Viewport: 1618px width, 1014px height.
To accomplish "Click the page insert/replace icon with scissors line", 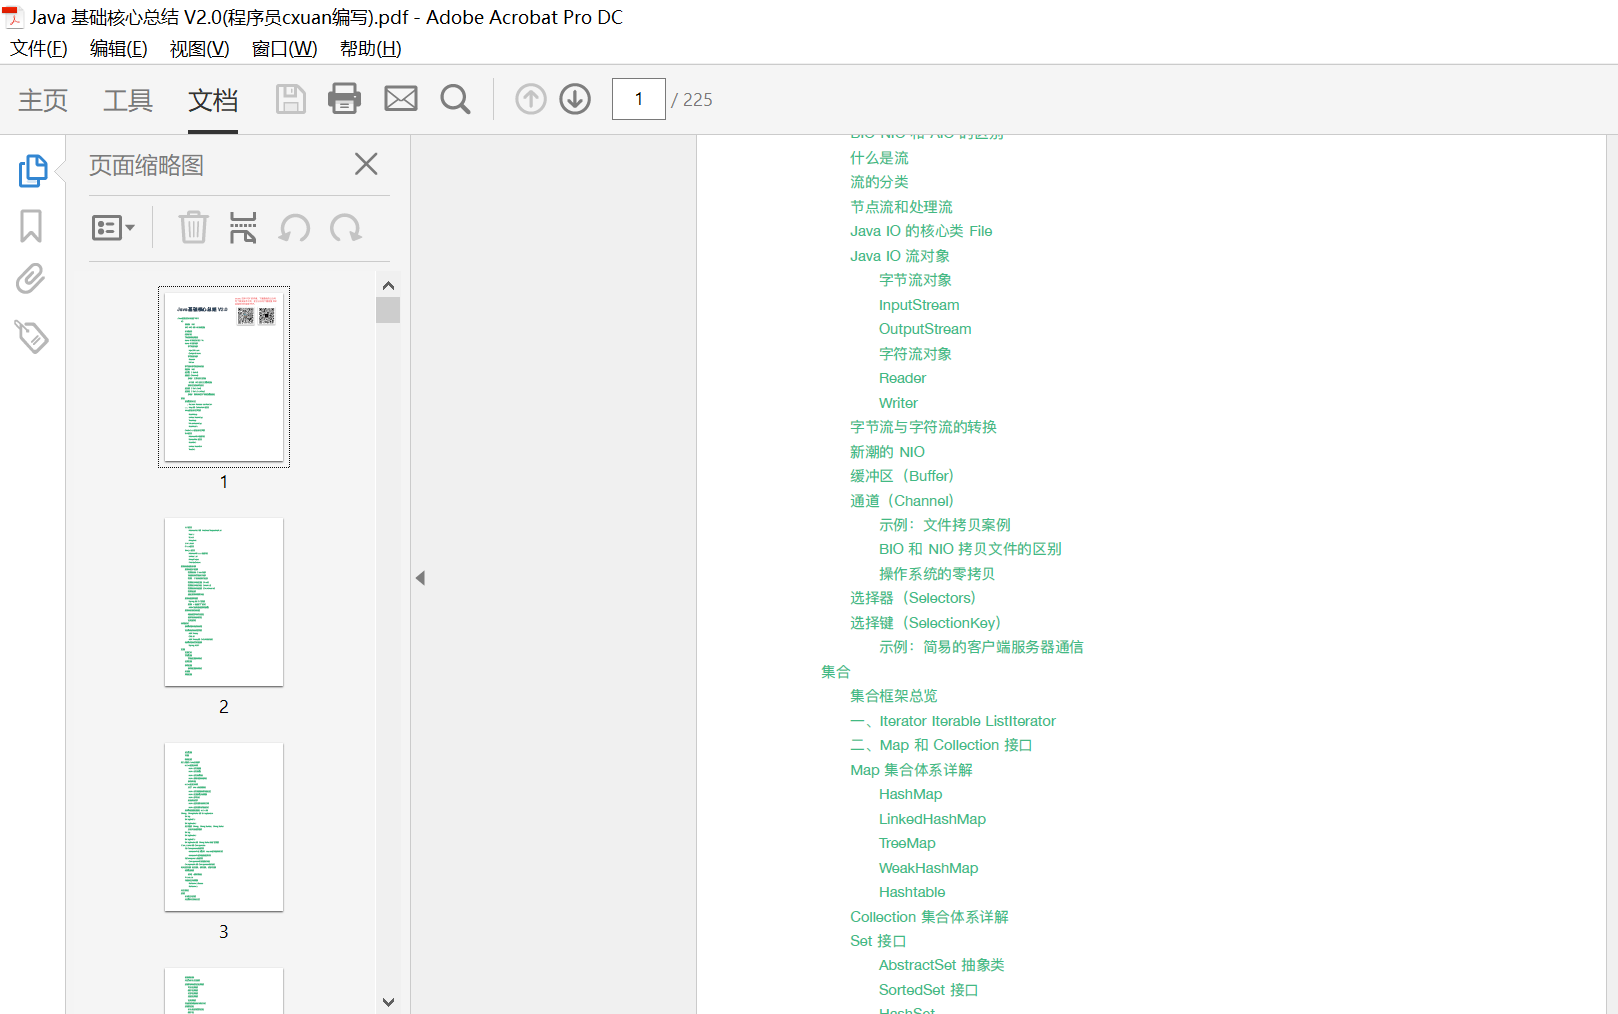I will tap(243, 228).
